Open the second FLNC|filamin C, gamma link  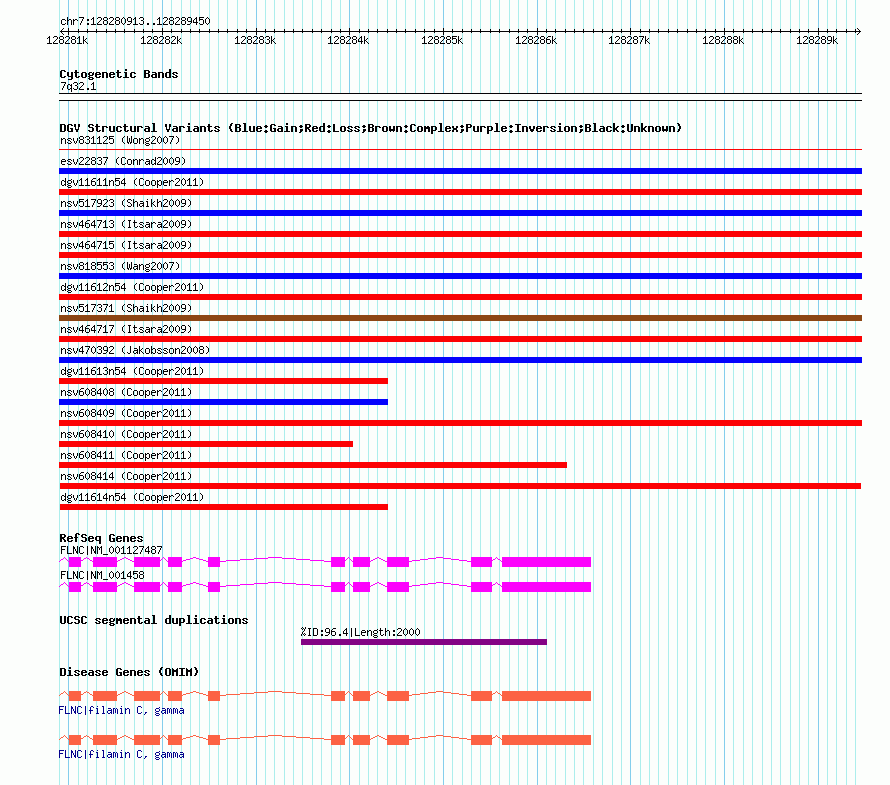click(121, 754)
